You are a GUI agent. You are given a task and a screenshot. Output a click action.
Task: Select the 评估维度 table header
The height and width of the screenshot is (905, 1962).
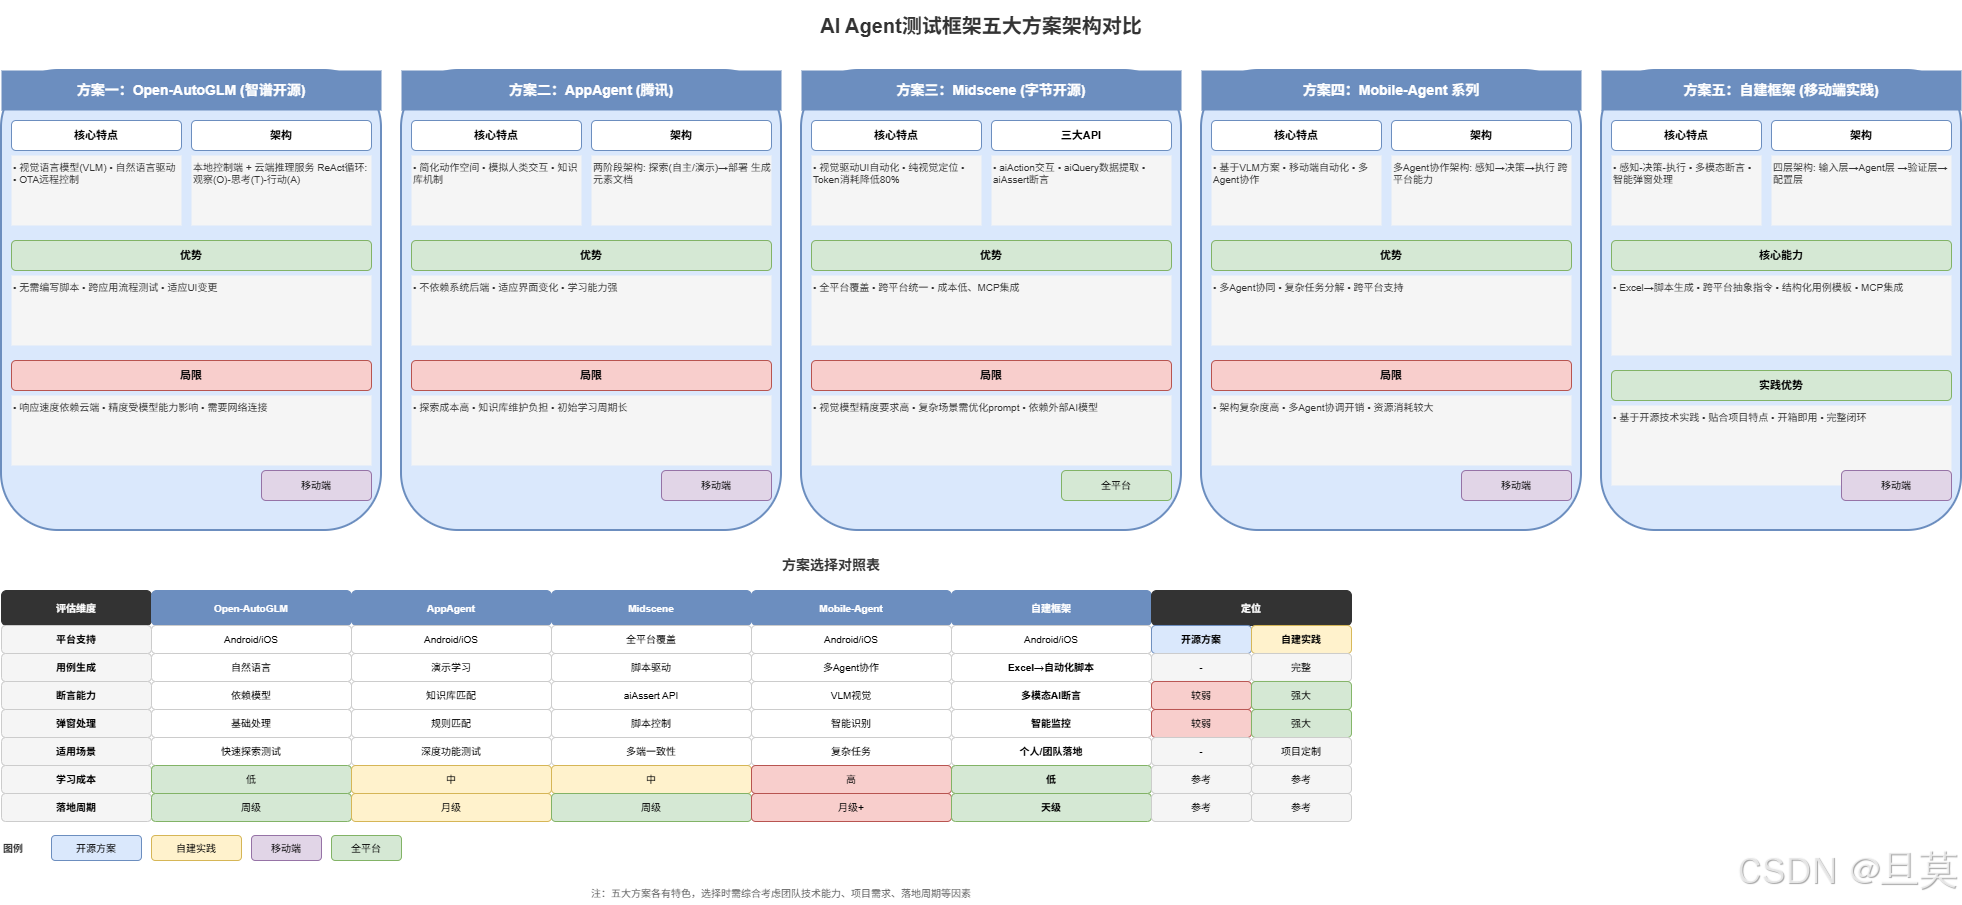[76, 608]
